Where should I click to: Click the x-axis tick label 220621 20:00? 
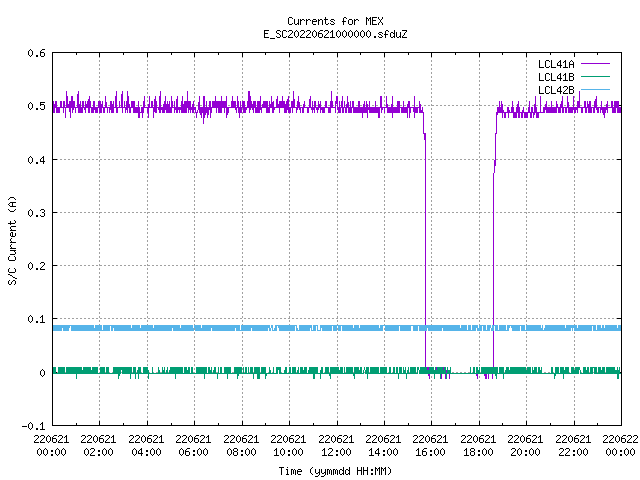[525, 445]
